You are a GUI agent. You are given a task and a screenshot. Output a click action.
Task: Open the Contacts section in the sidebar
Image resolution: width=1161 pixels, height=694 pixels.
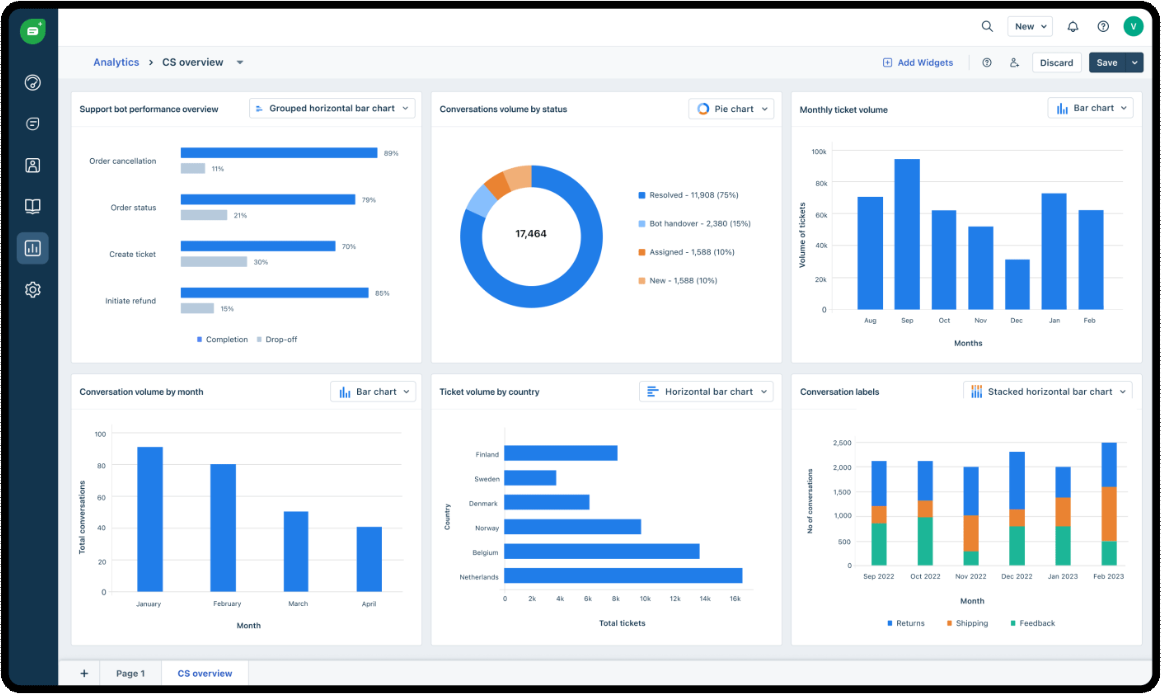(32, 165)
